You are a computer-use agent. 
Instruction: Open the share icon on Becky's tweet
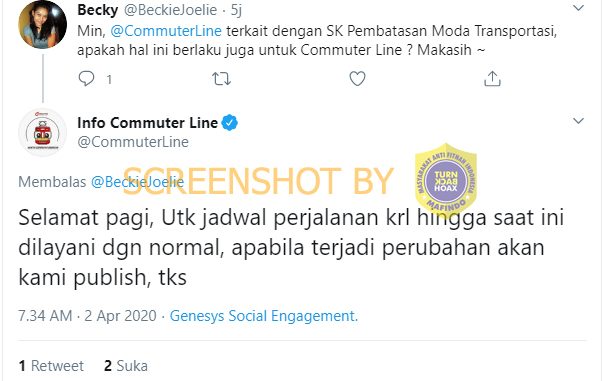click(x=492, y=78)
